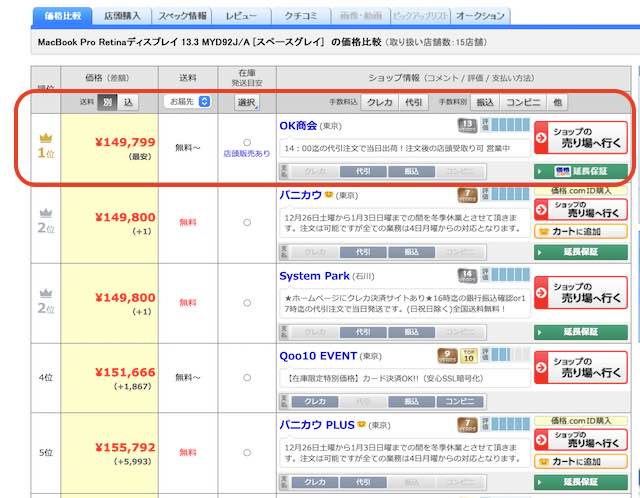
Task: Click the 13 years badge for OK商会
Action: [467, 125]
